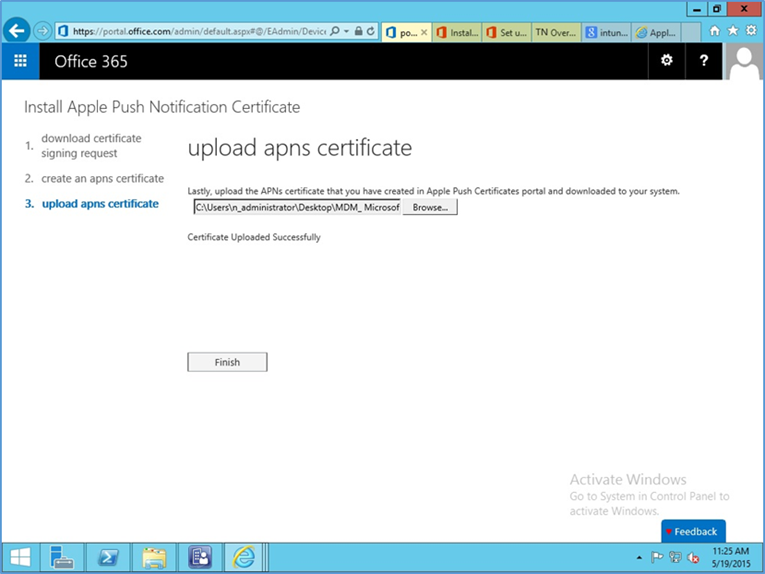
Task: Click the Action Center flag icon
Action: point(657,557)
